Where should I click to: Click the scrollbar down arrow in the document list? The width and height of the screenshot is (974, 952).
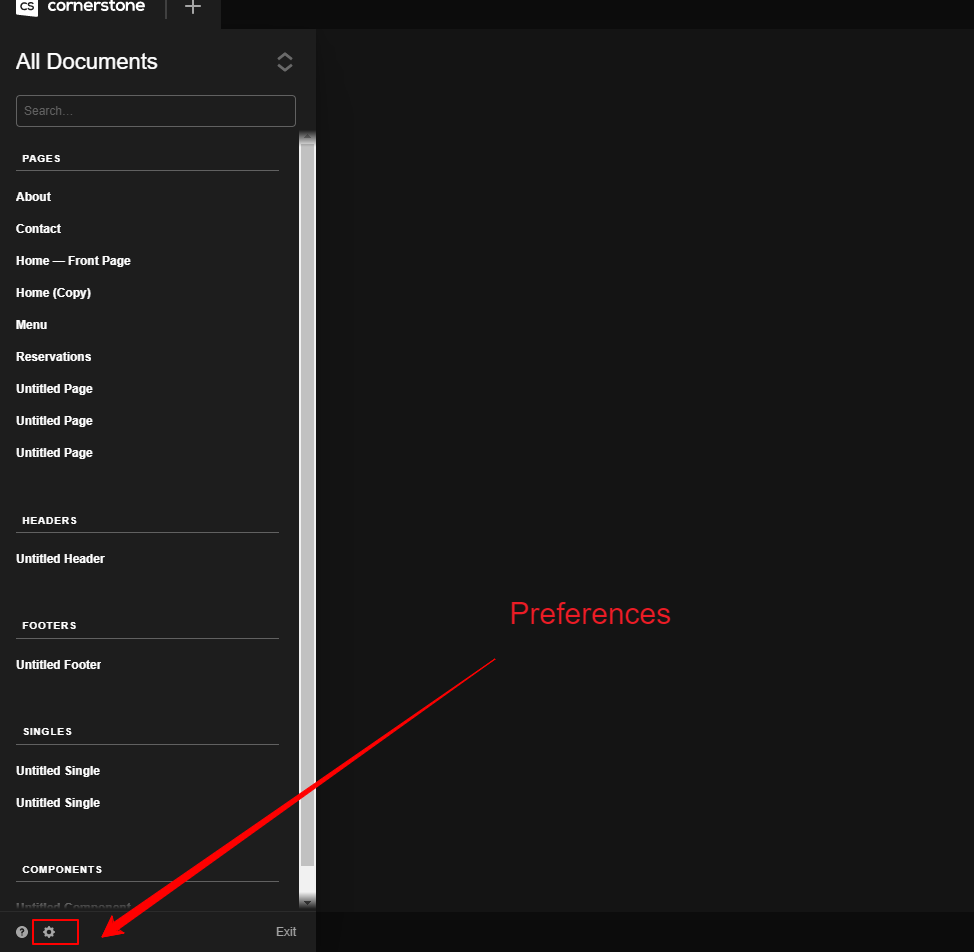pos(308,902)
